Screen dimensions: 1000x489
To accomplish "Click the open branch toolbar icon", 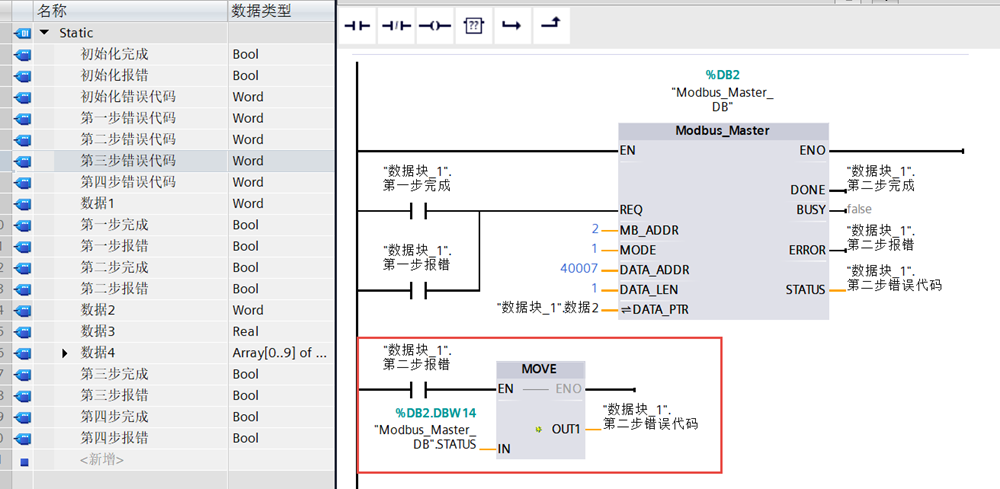I will point(511,27).
